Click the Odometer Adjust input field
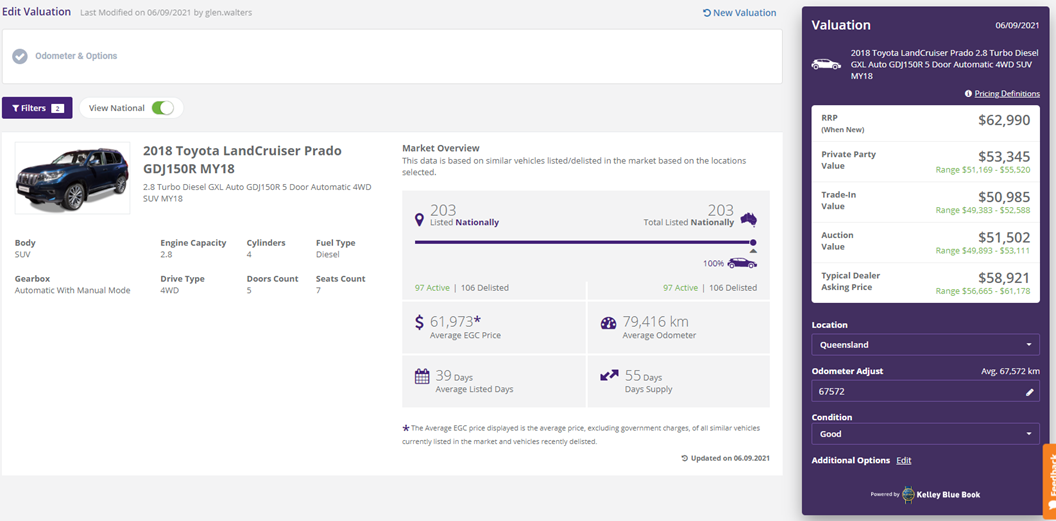Viewport: 1056px width, 521px height. [x=925, y=391]
